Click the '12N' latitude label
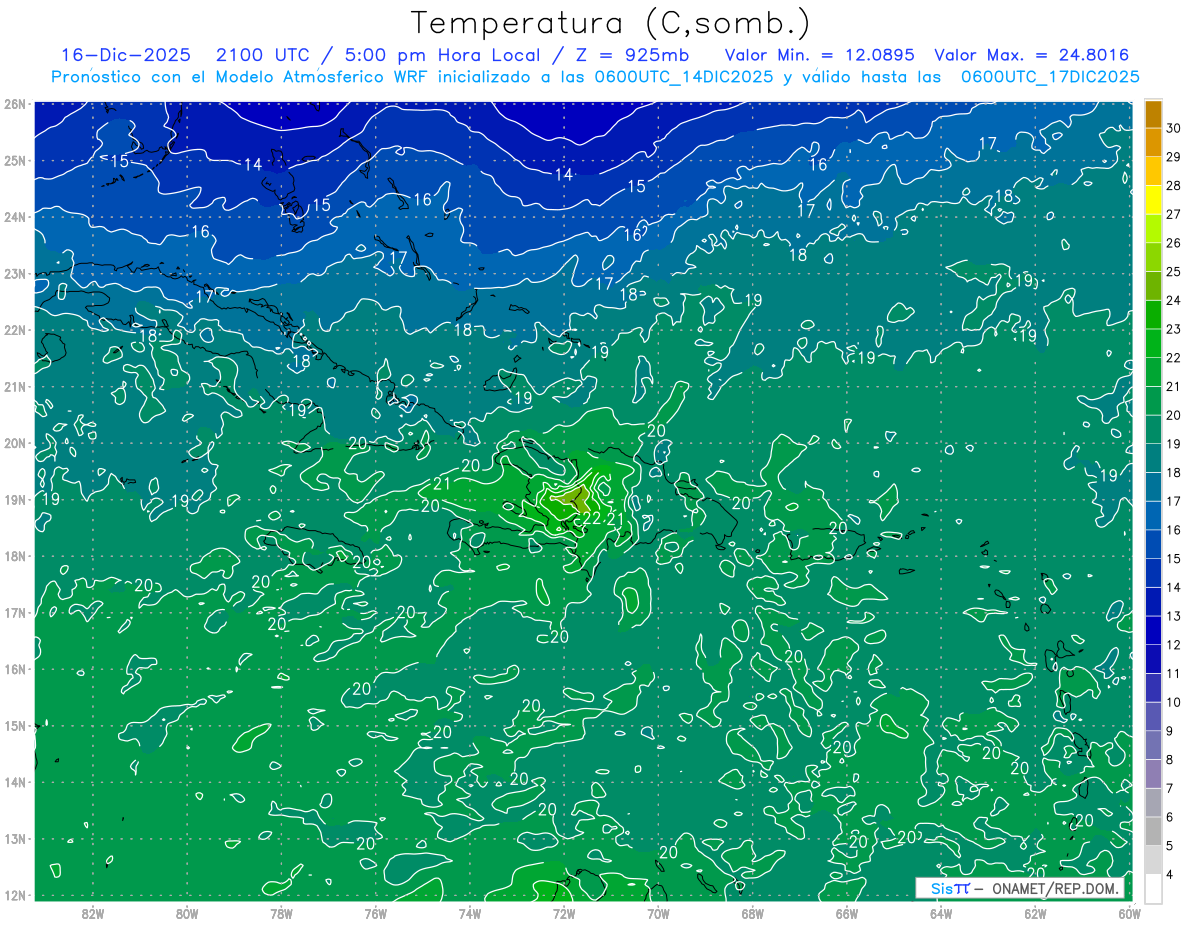1200x927 pixels. (14, 895)
